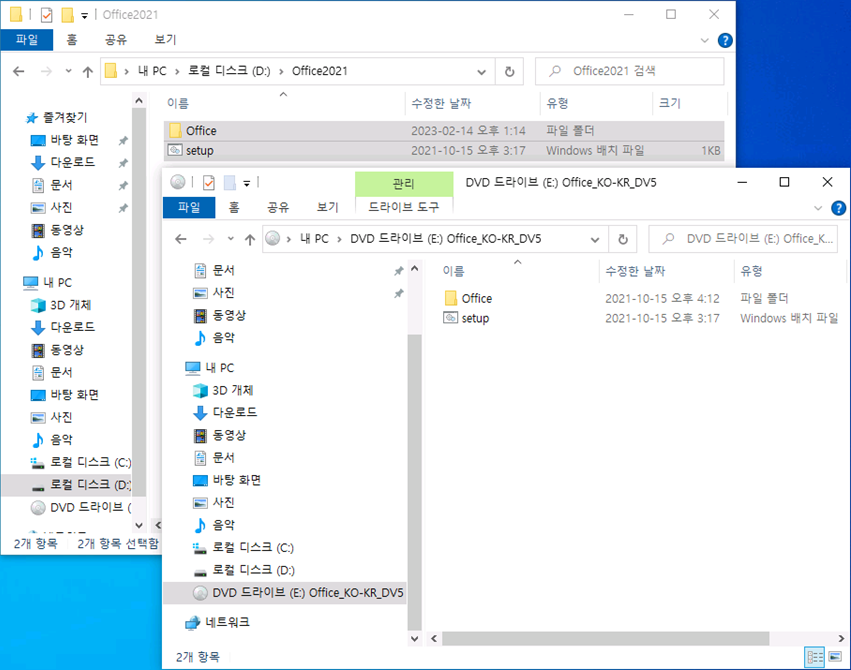Select 바탕 화면 in DVD window sidebar
851x670 pixels.
tap(227, 480)
